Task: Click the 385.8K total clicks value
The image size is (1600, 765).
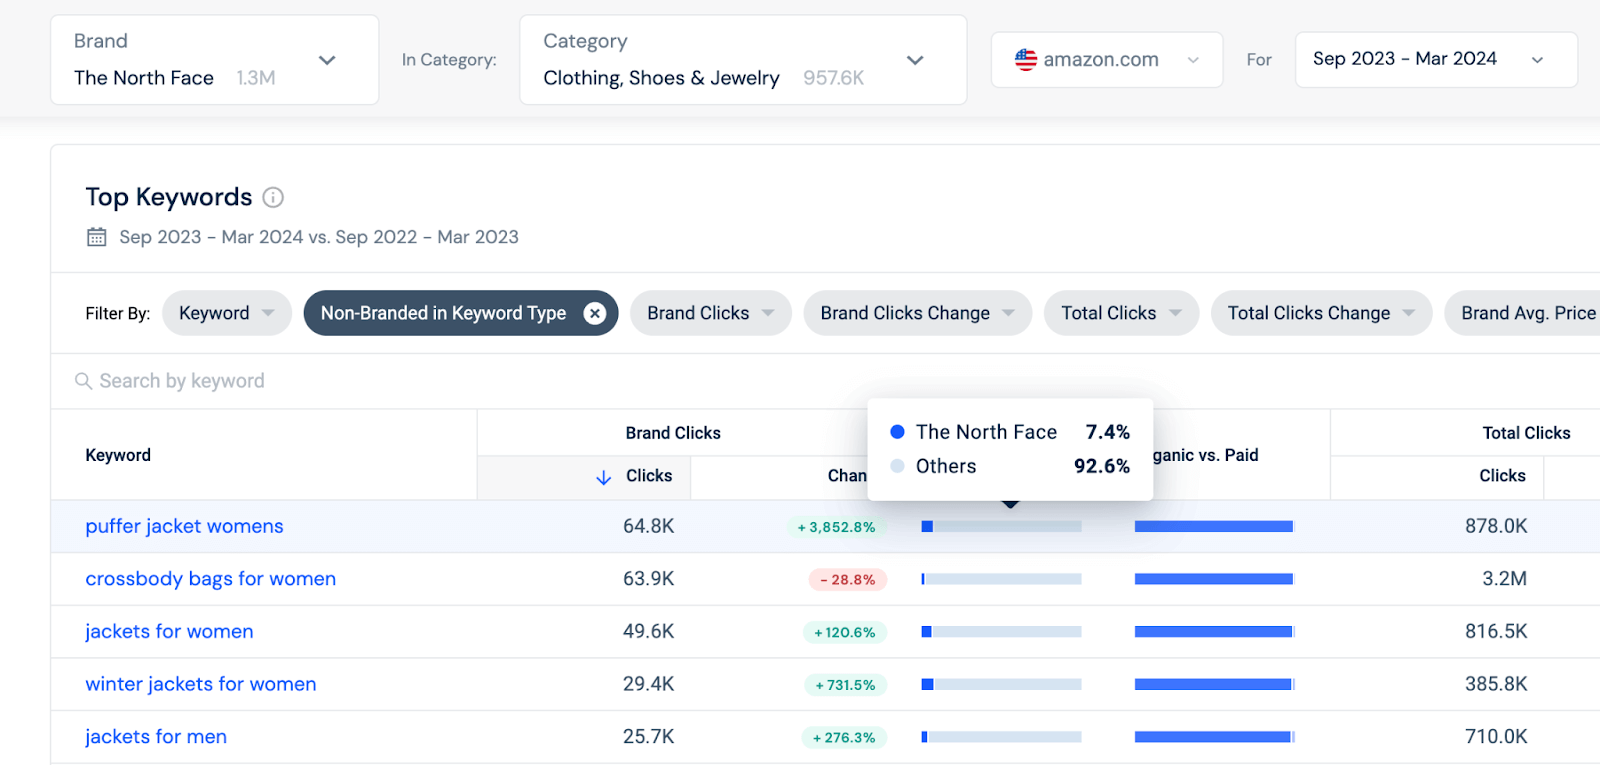Action: [x=1496, y=684]
